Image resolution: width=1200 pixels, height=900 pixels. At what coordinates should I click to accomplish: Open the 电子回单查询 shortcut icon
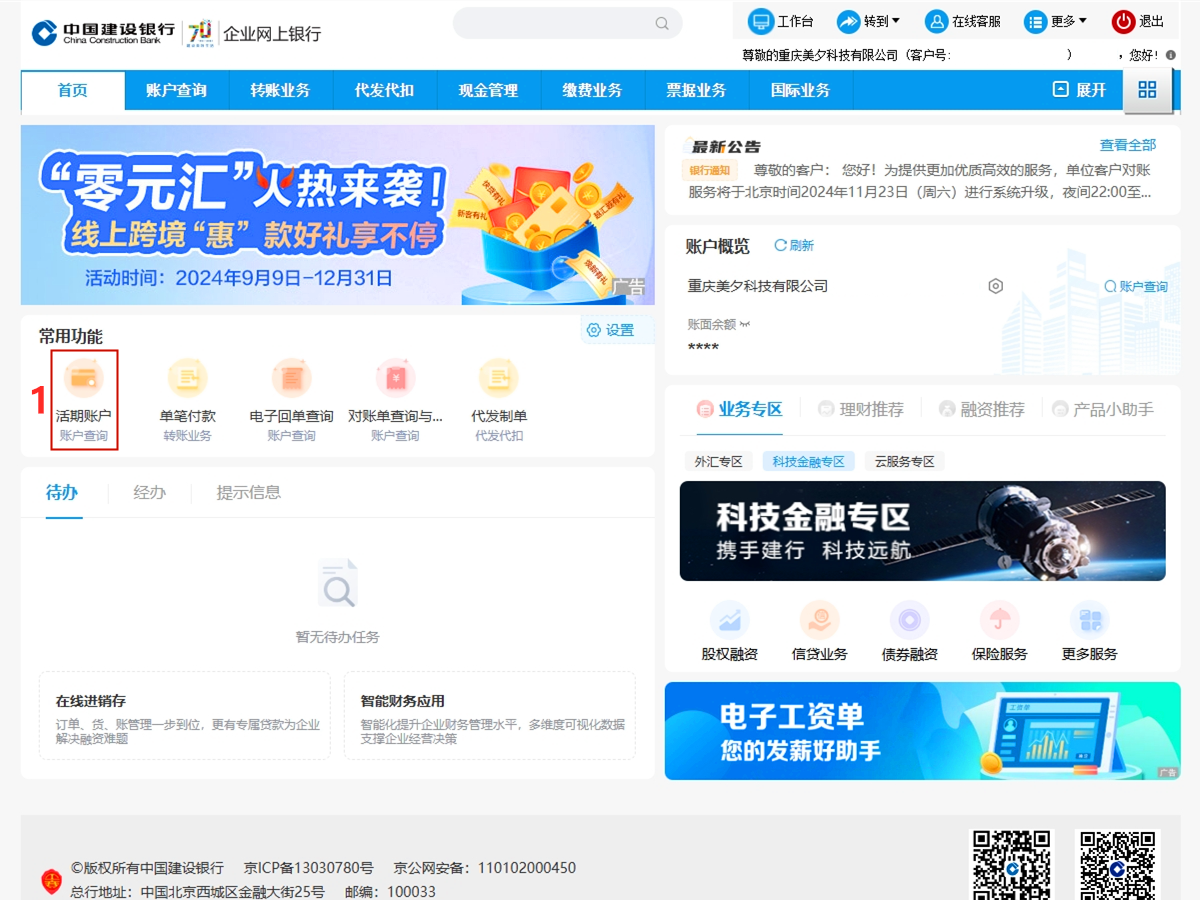(292, 378)
